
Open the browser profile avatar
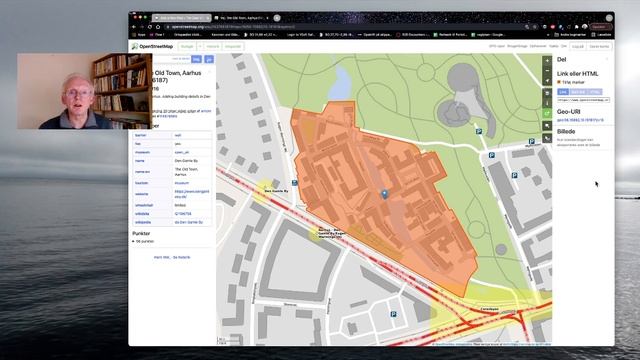585,27
